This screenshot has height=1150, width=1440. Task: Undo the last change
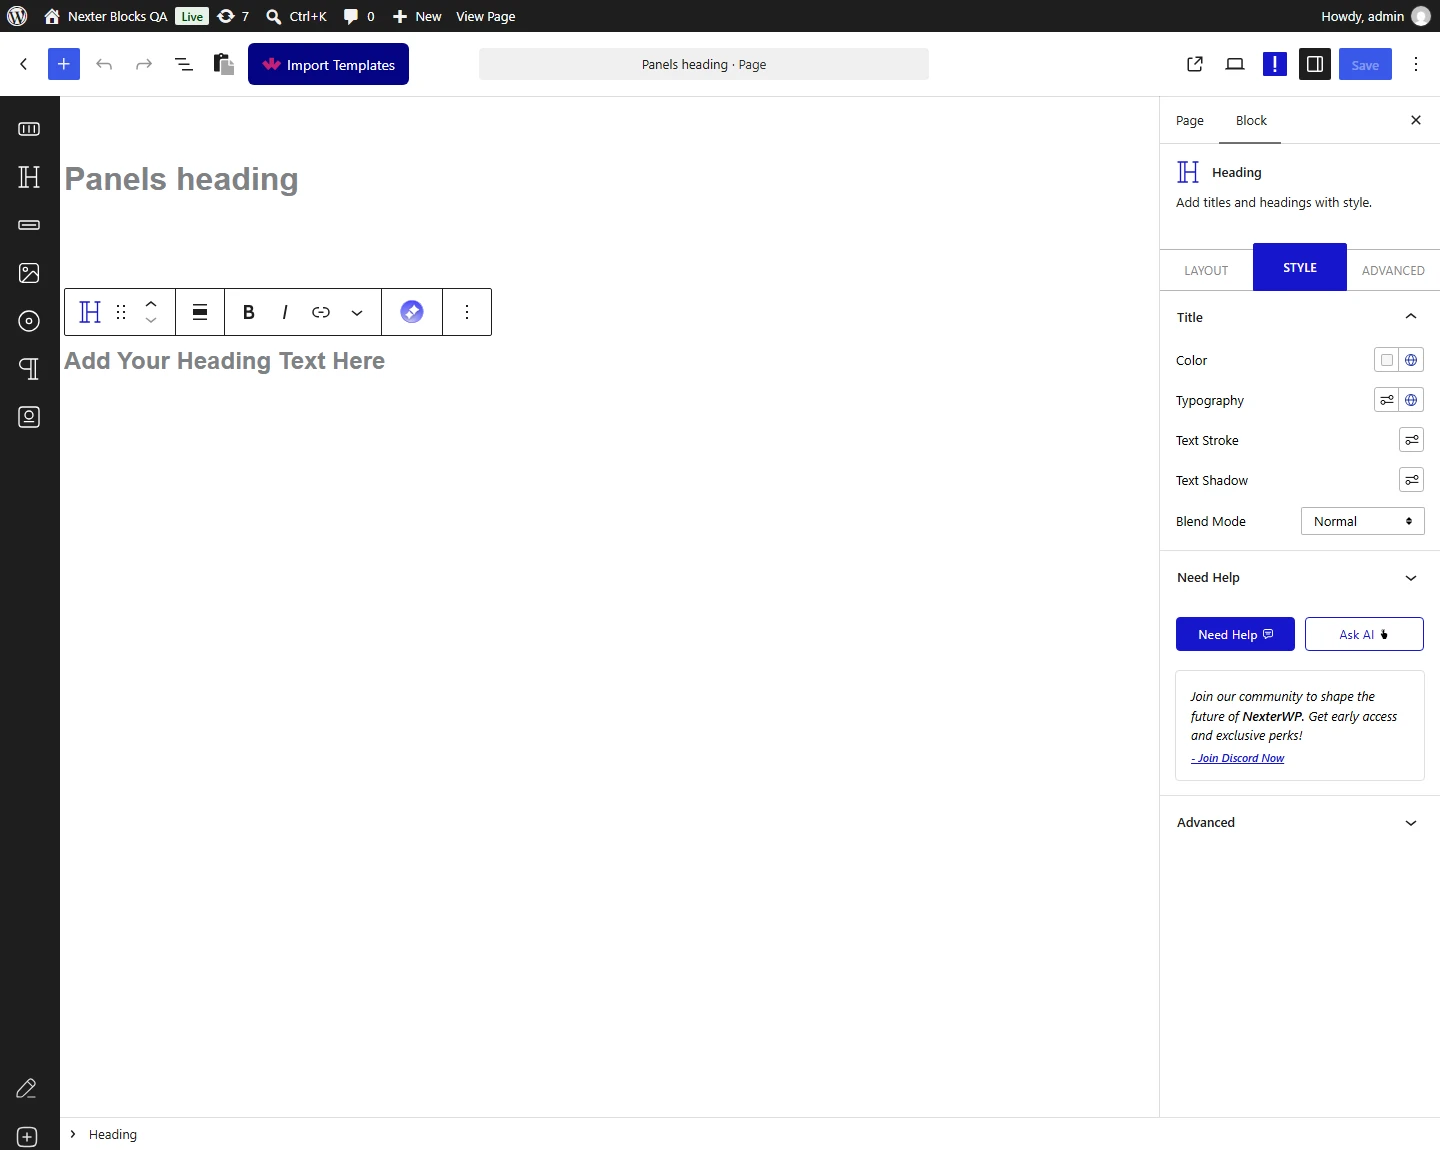coord(104,64)
